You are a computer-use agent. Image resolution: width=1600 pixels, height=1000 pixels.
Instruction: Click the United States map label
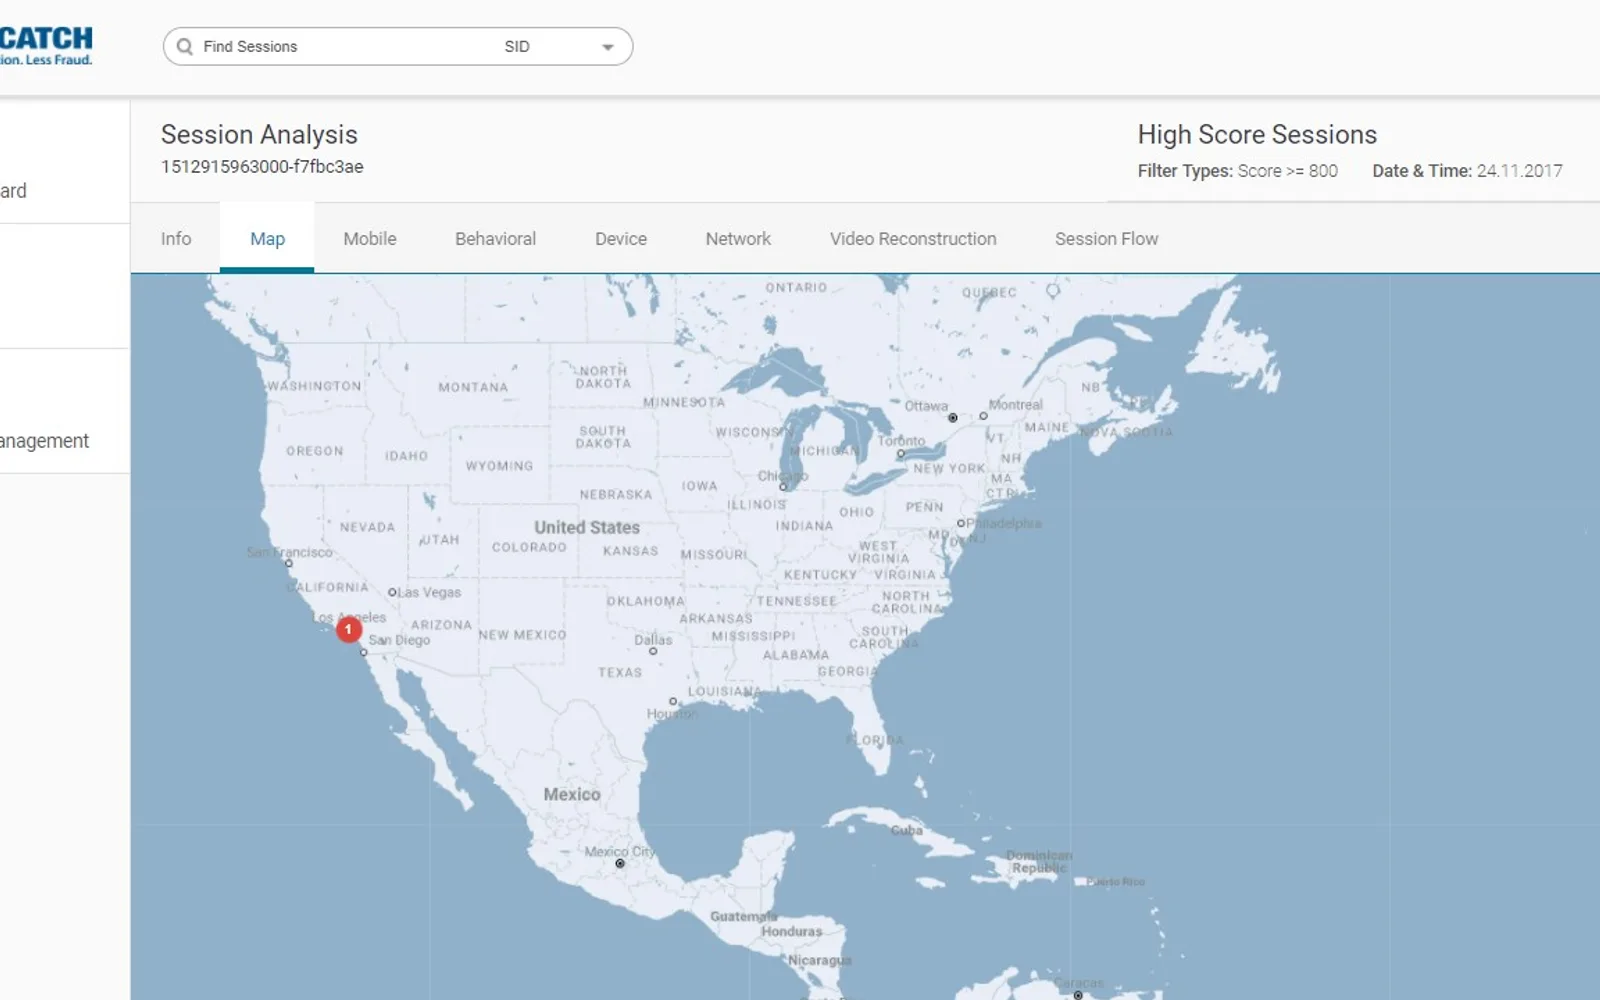coord(587,527)
